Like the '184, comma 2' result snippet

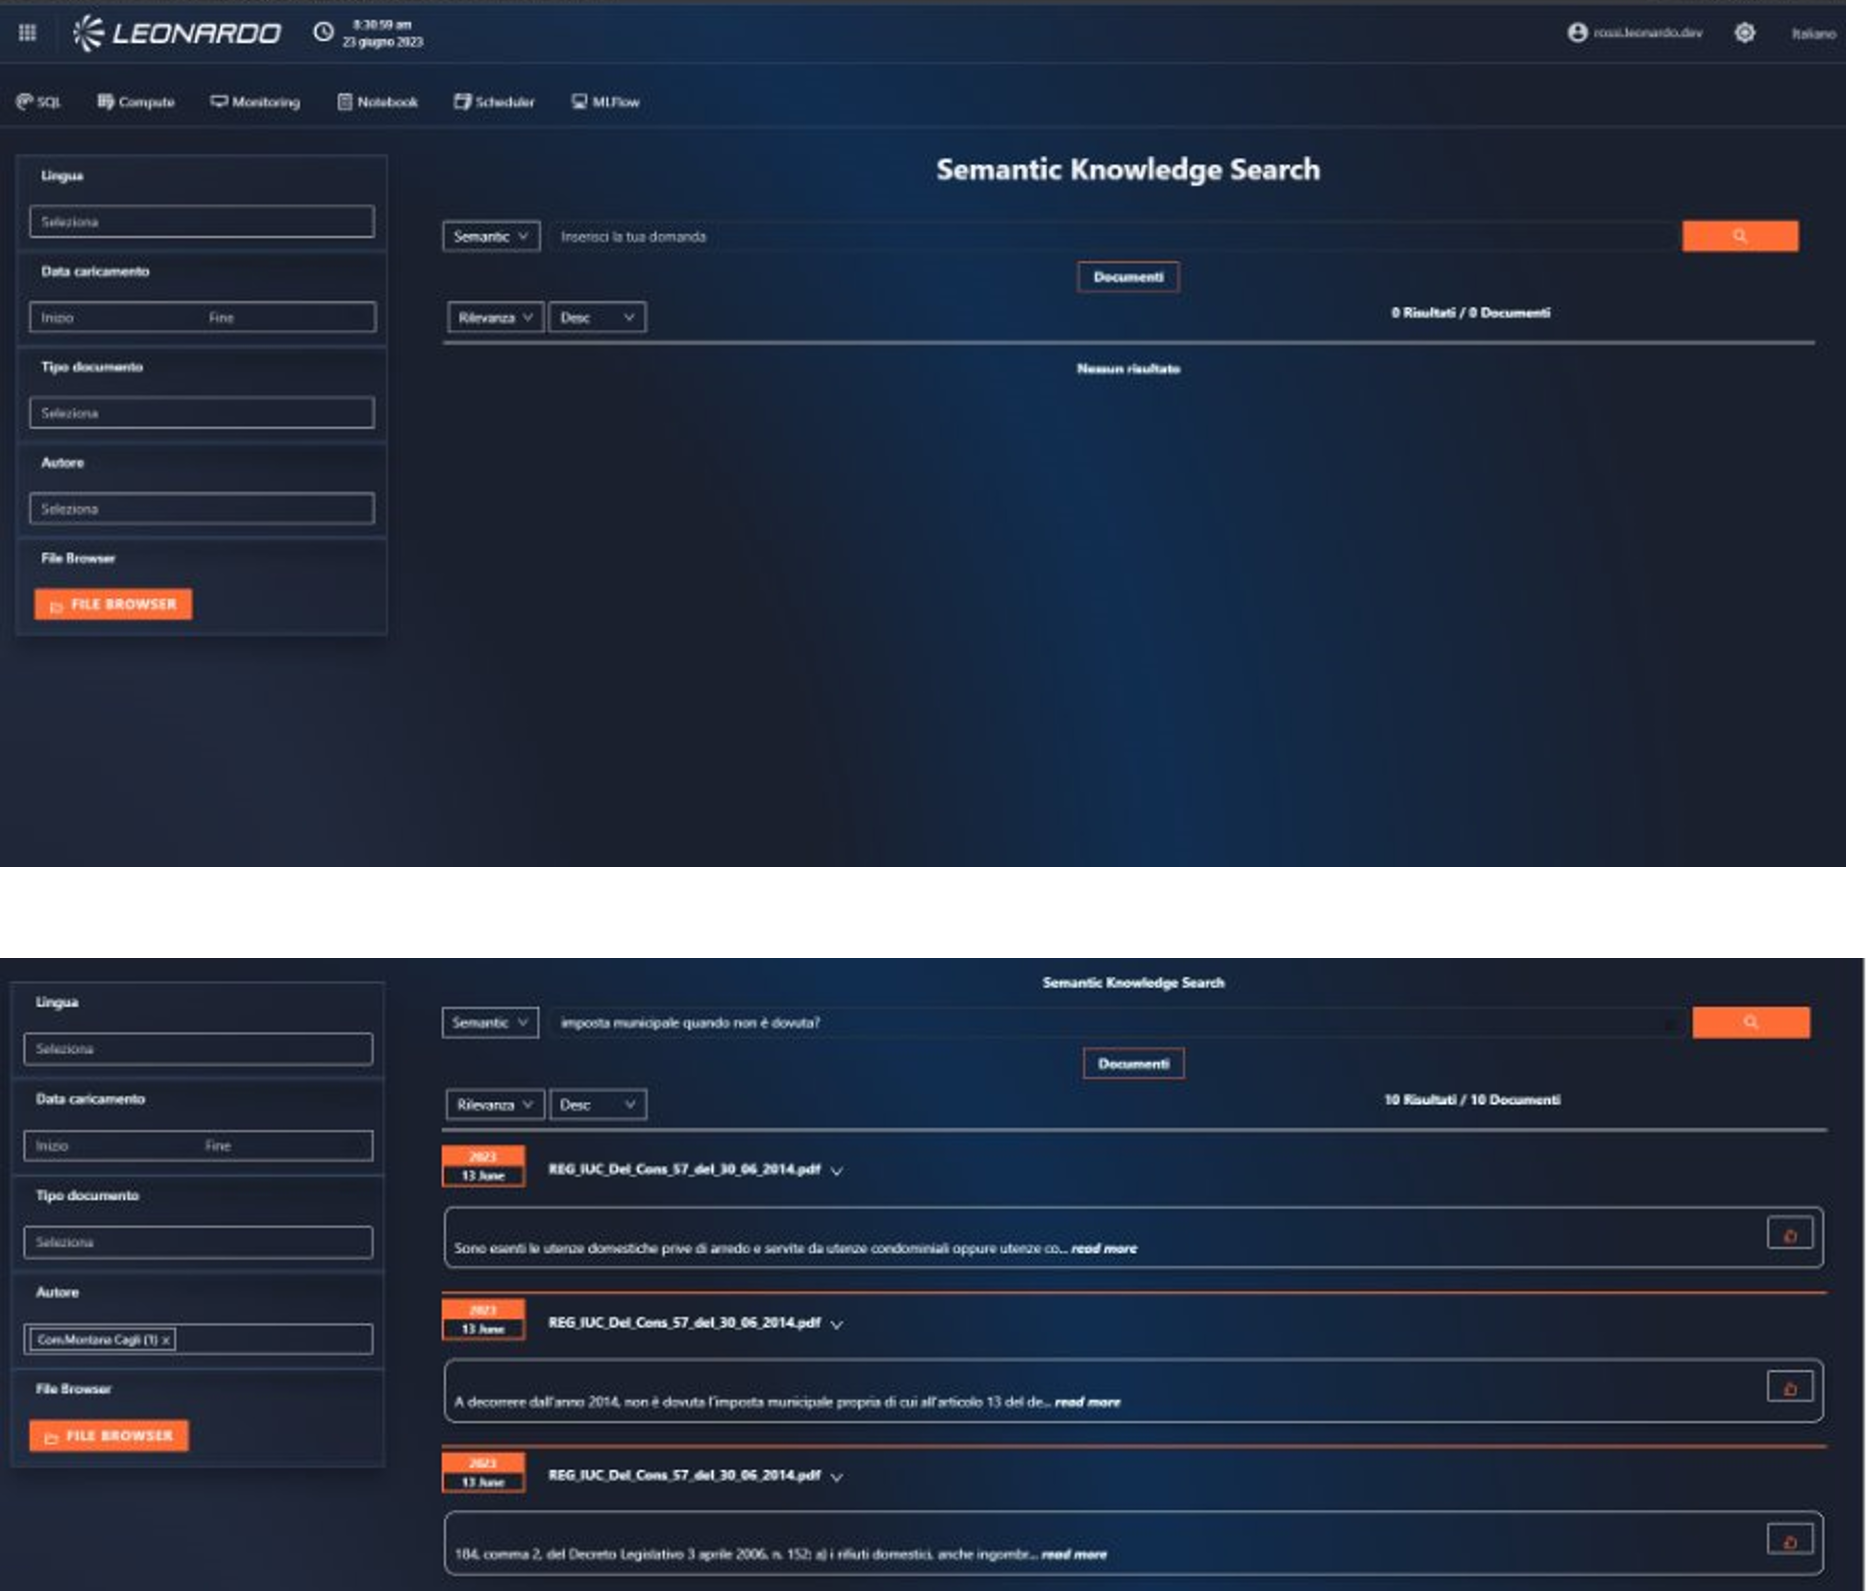pyautogui.click(x=1789, y=1541)
